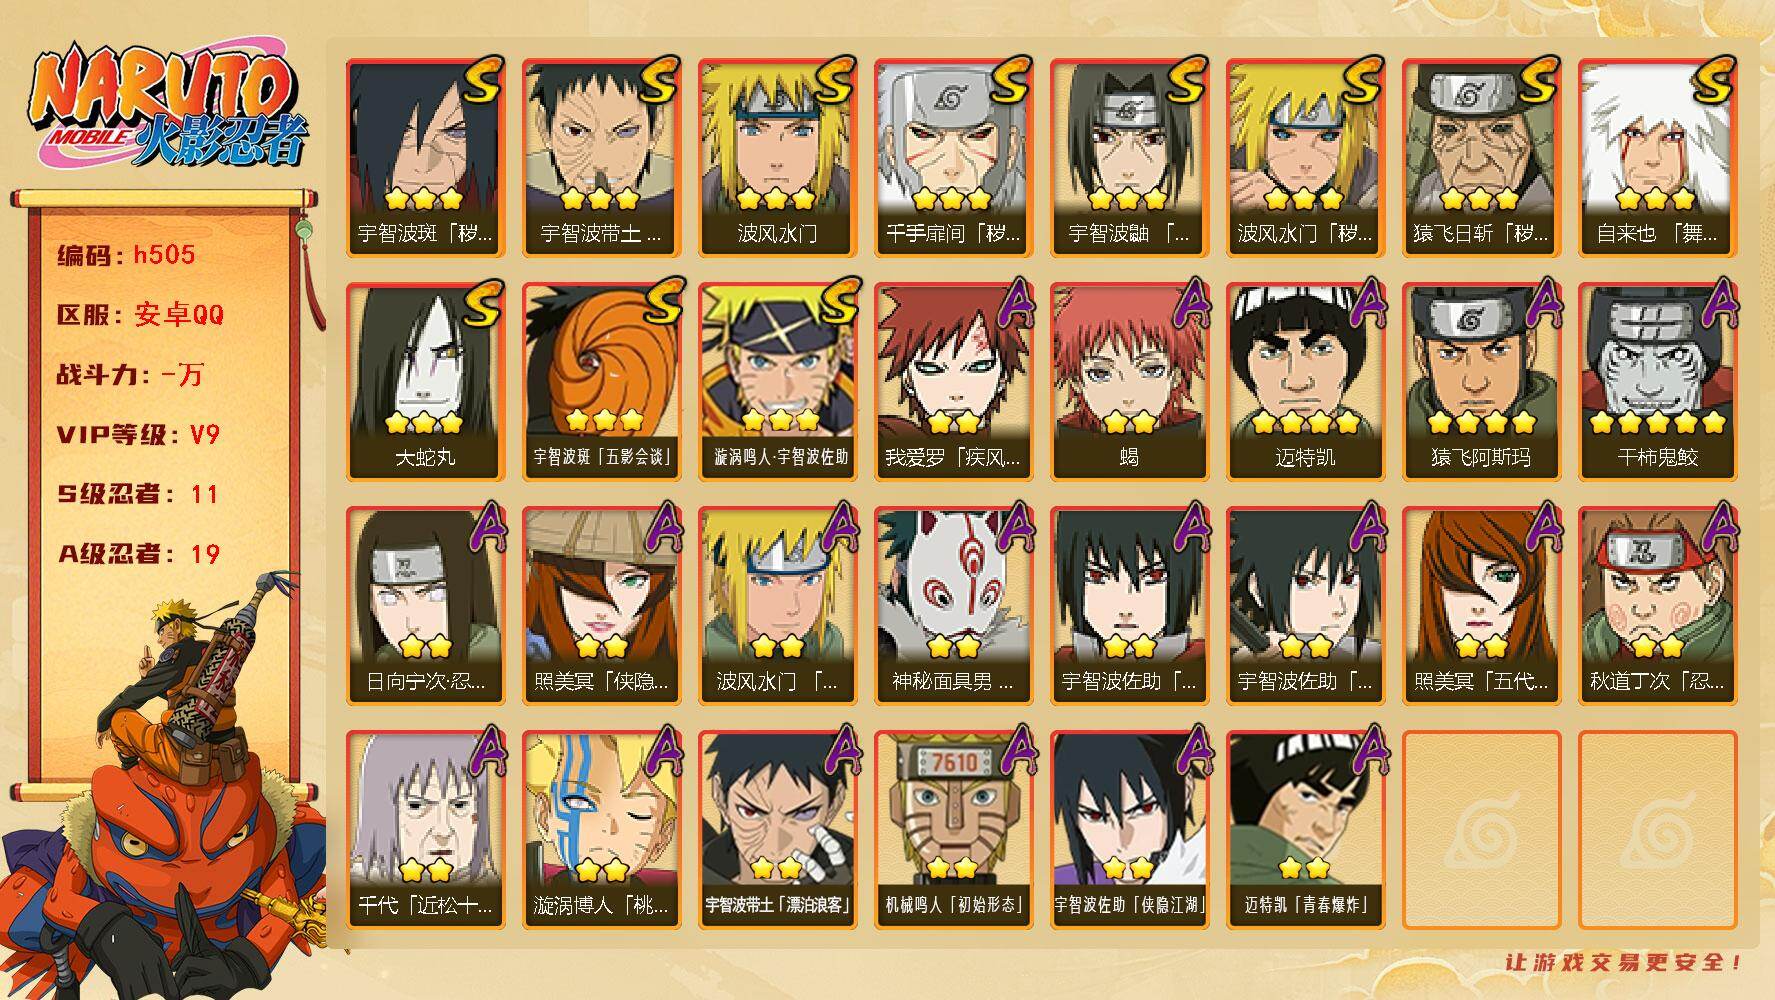The image size is (1775, 1000).
Task: Select the 大蛇丸 ninja card
Action: (425, 381)
